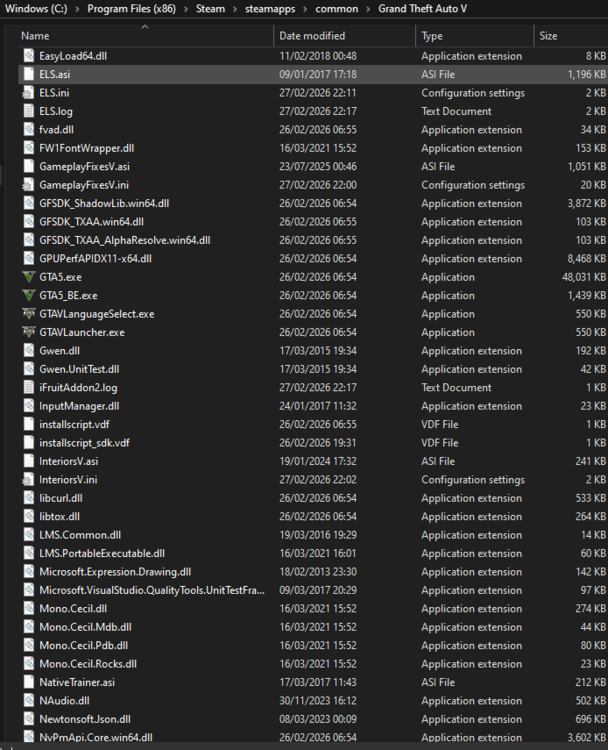Click the EasyLoad64.dll file icon
This screenshot has width=608, height=750.
(29, 56)
